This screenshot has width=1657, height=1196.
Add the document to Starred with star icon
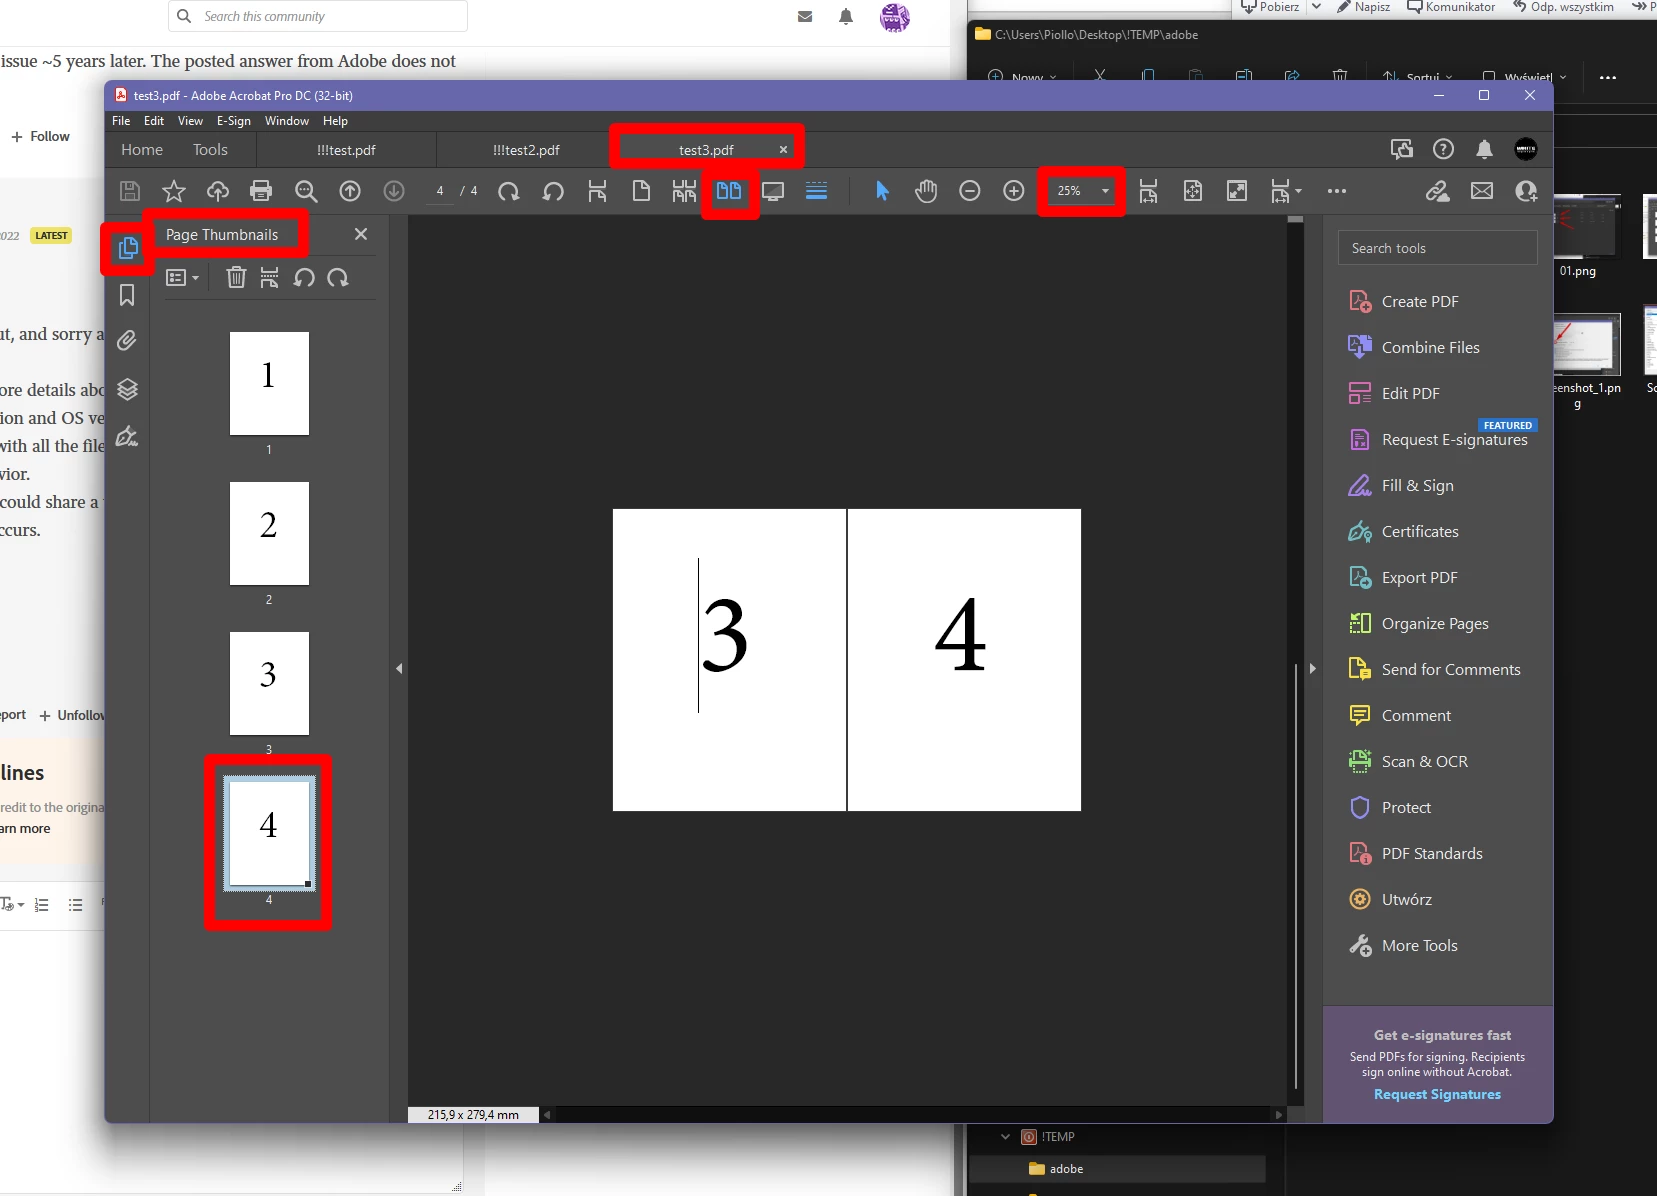174,191
